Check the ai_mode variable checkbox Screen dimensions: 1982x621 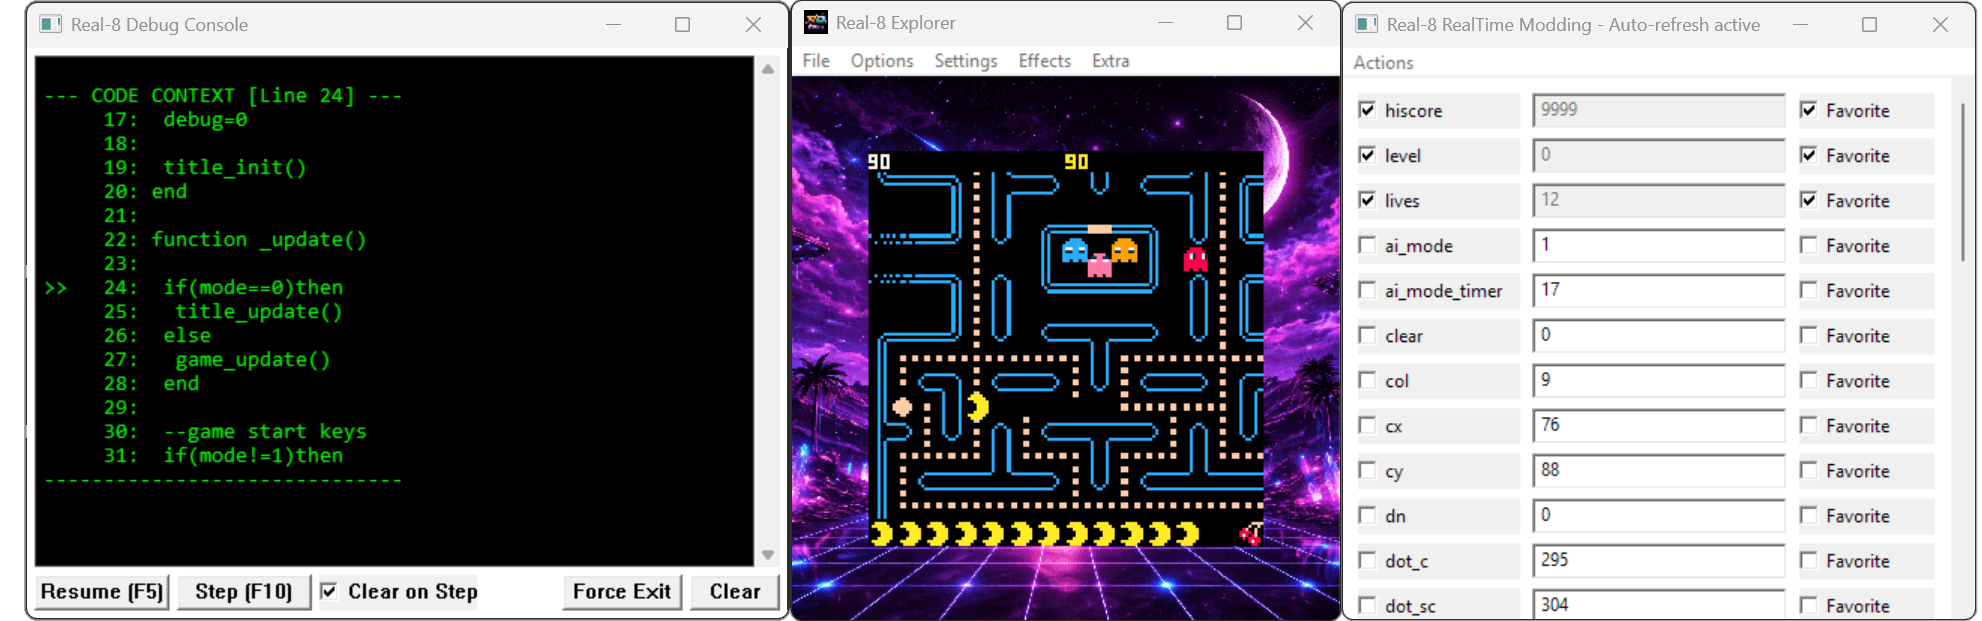click(x=1367, y=245)
